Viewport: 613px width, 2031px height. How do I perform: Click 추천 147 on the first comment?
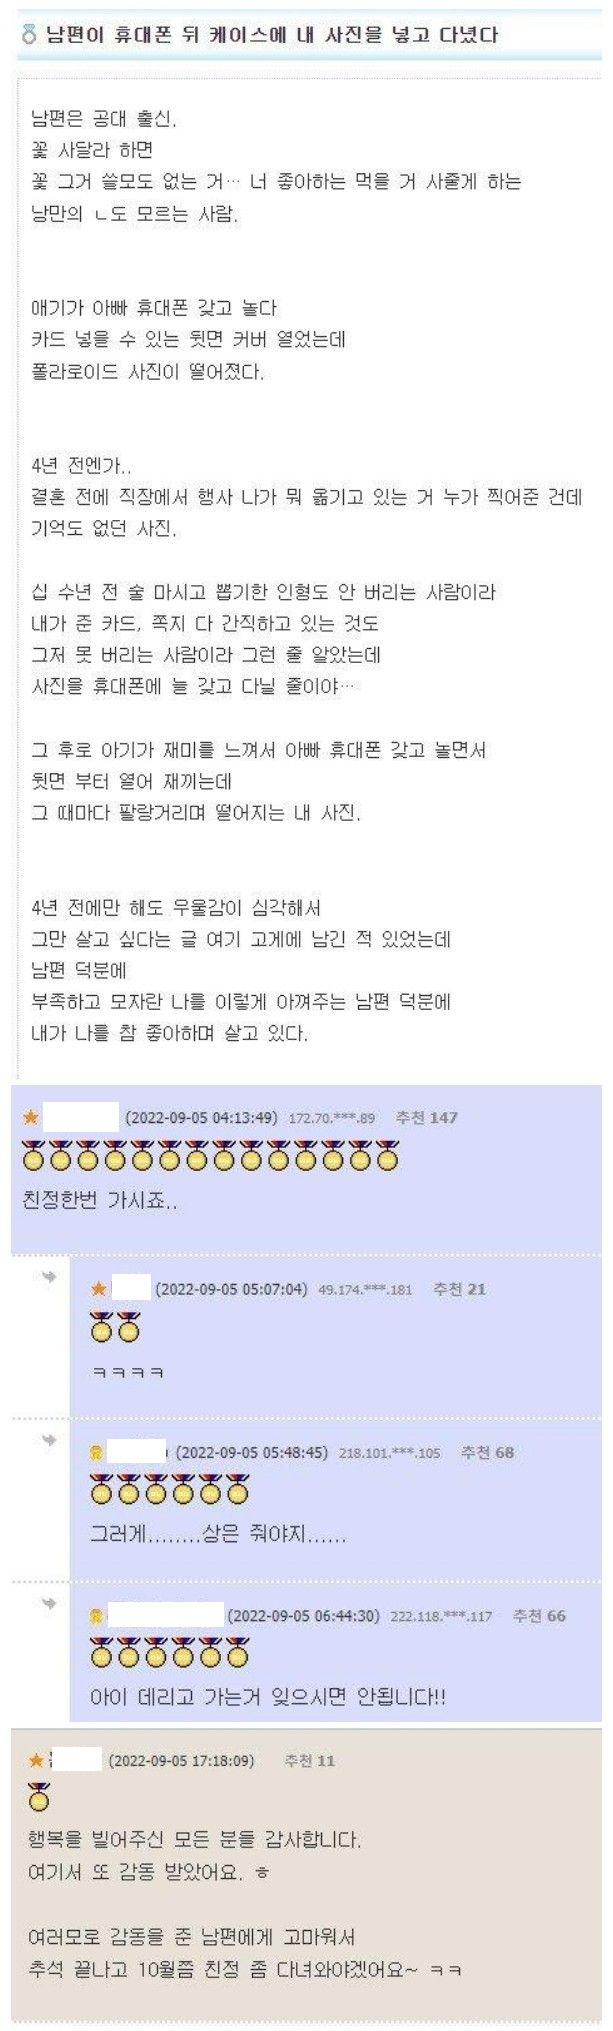pos(427,1117)
